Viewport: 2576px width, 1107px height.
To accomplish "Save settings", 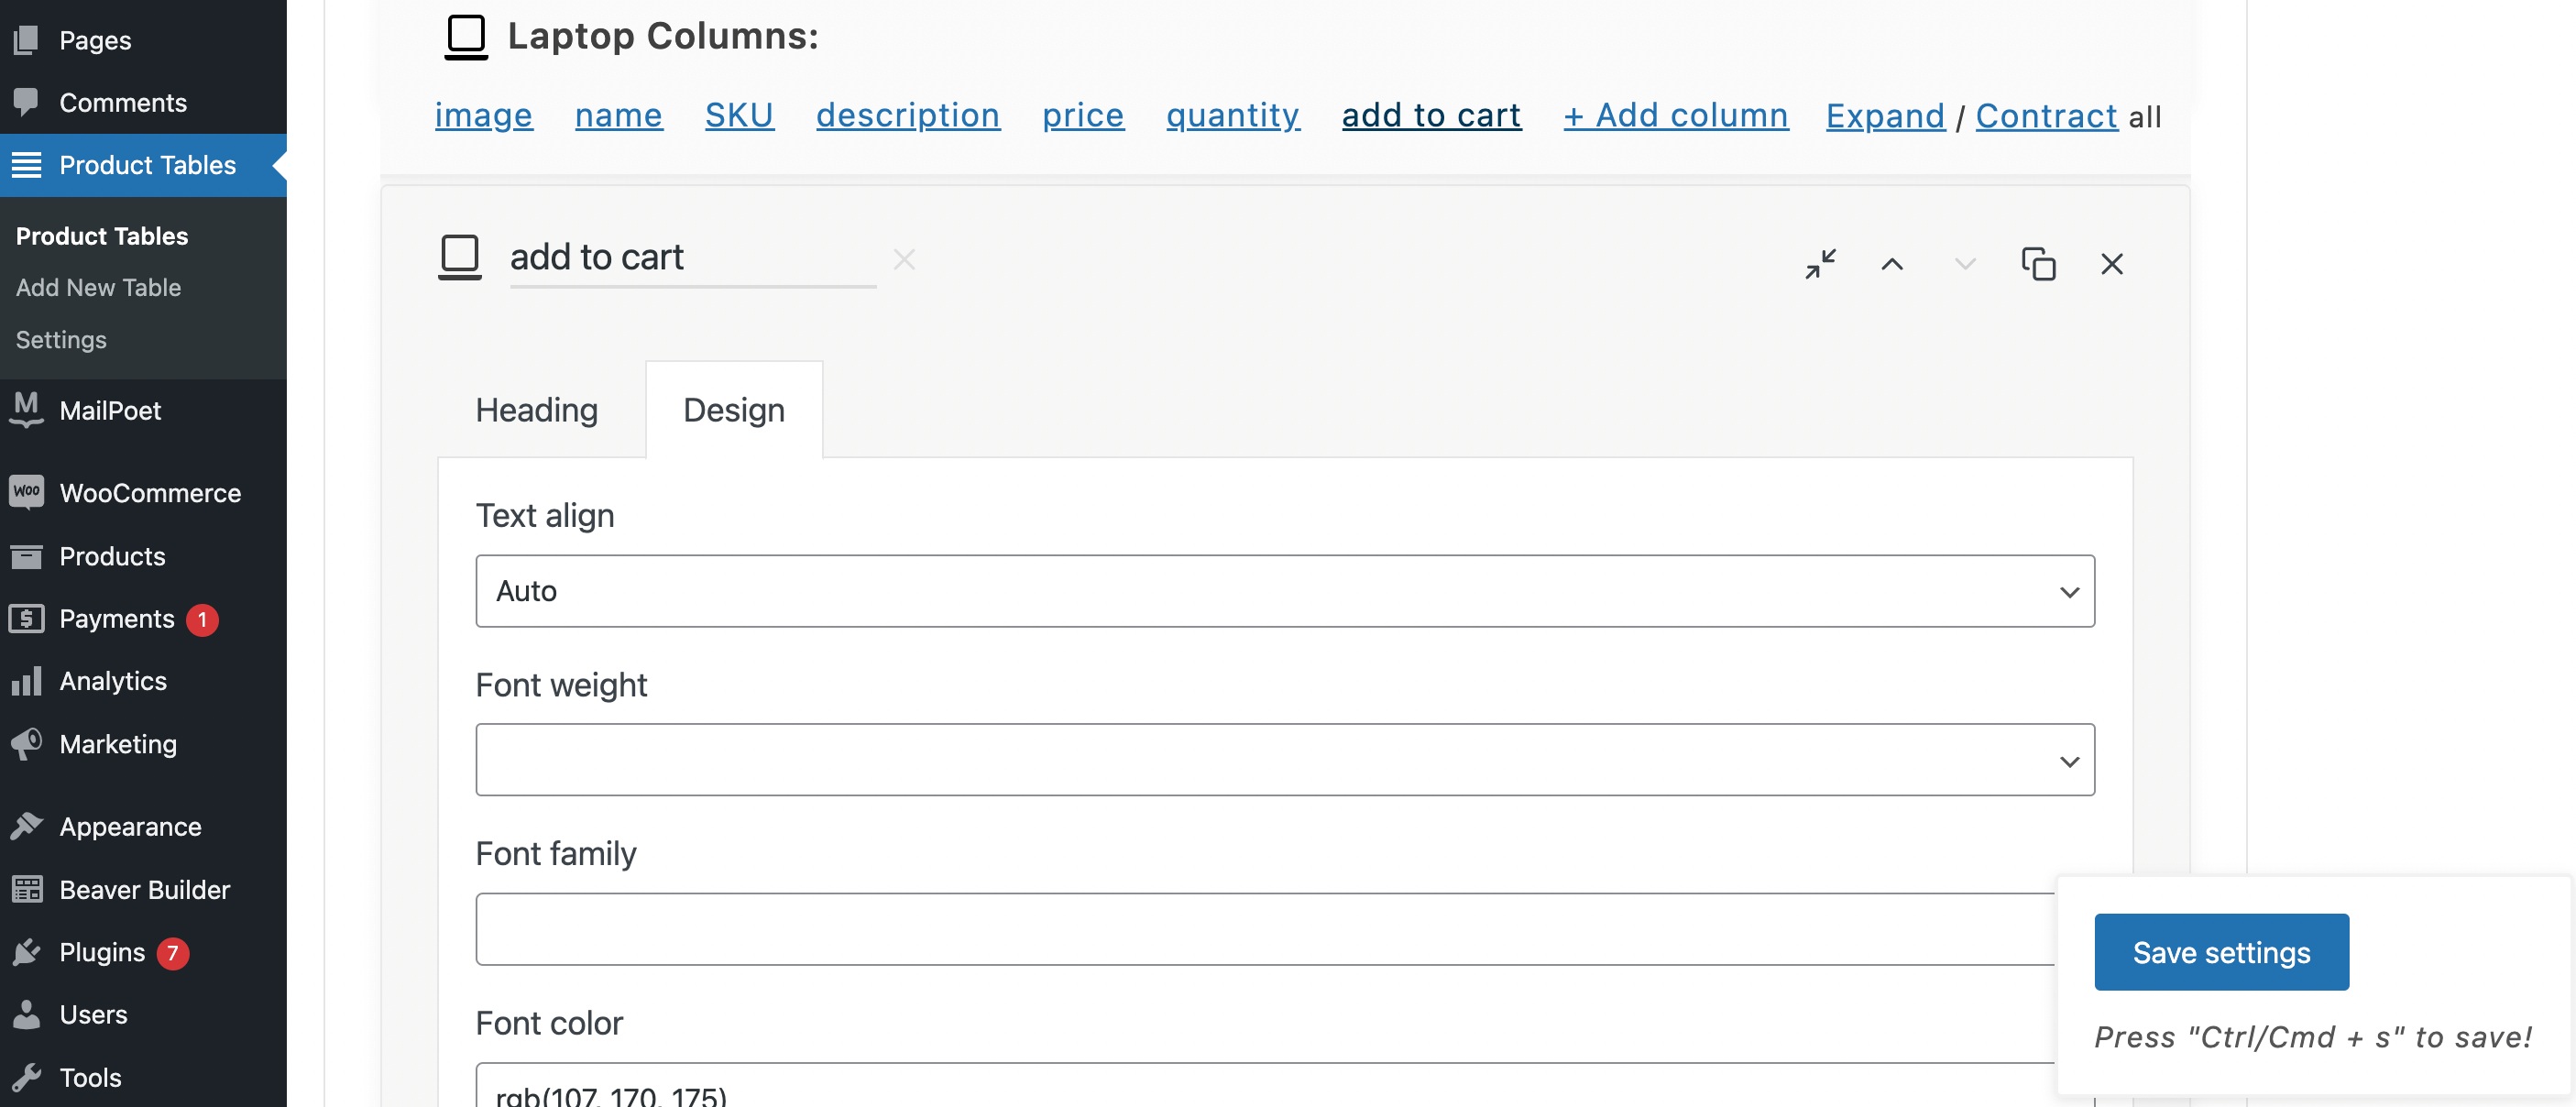I will click(2221, 952).
